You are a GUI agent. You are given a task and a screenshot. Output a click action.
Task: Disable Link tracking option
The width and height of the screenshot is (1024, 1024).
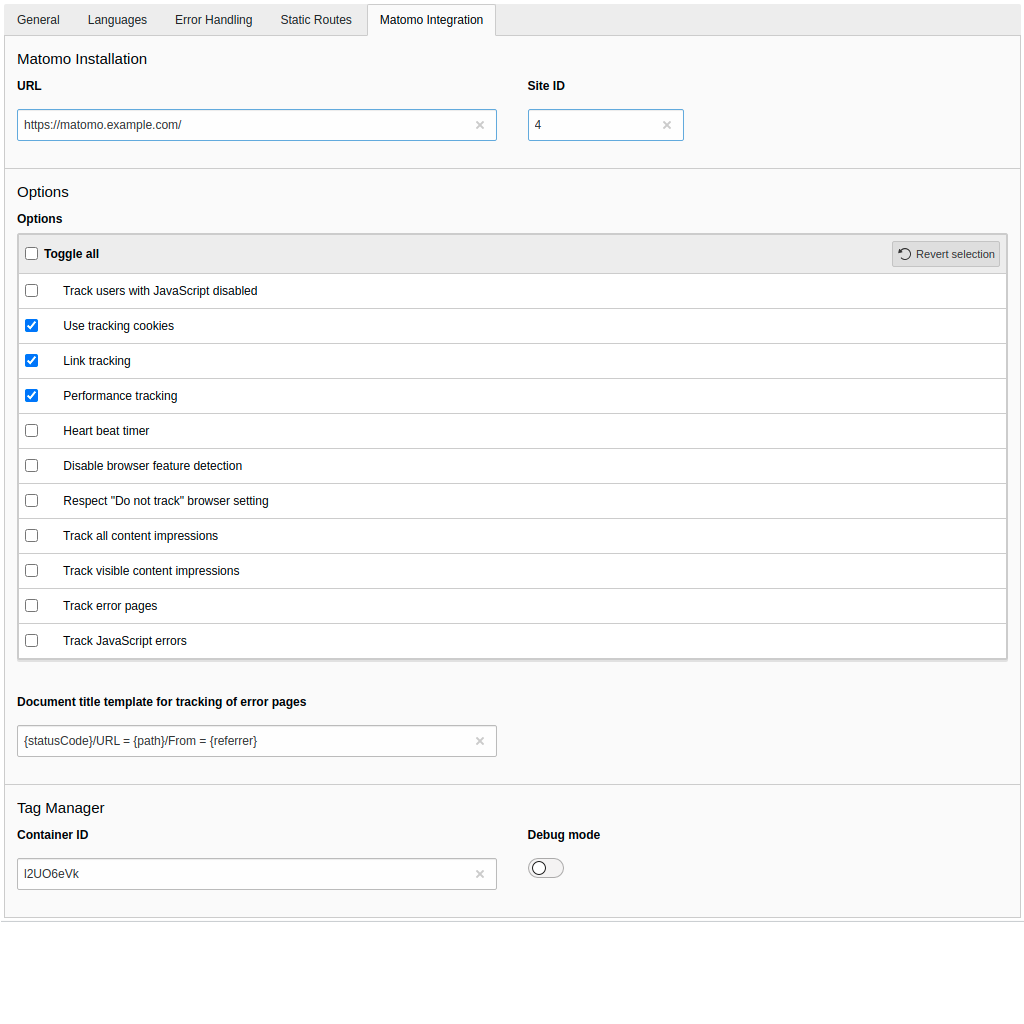tap(32, 361)
